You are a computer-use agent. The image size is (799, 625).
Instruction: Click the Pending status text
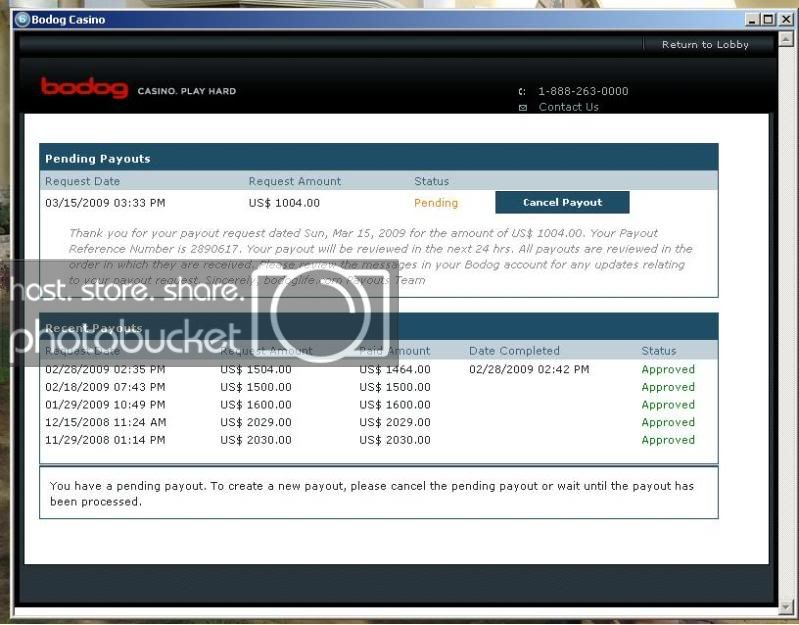(x=436, y=203)
